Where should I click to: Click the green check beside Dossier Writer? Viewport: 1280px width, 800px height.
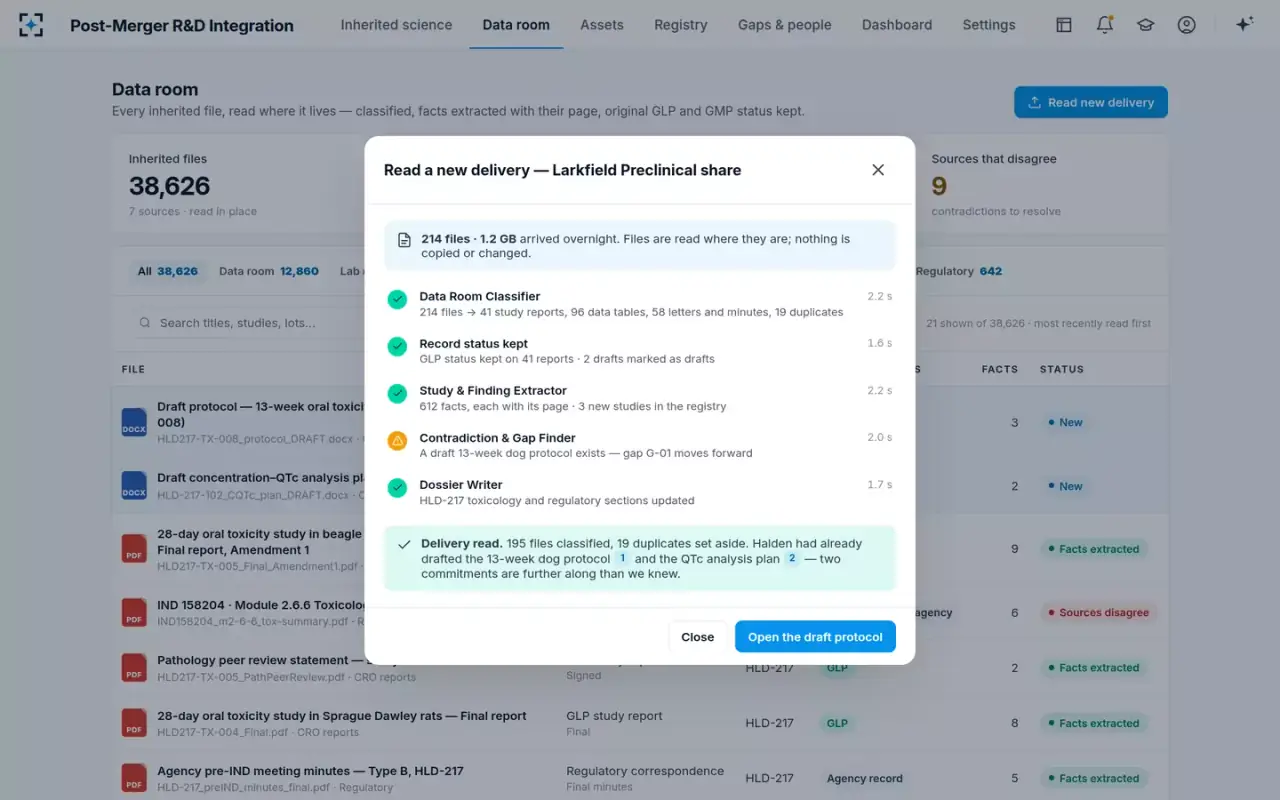pos(397,487)
